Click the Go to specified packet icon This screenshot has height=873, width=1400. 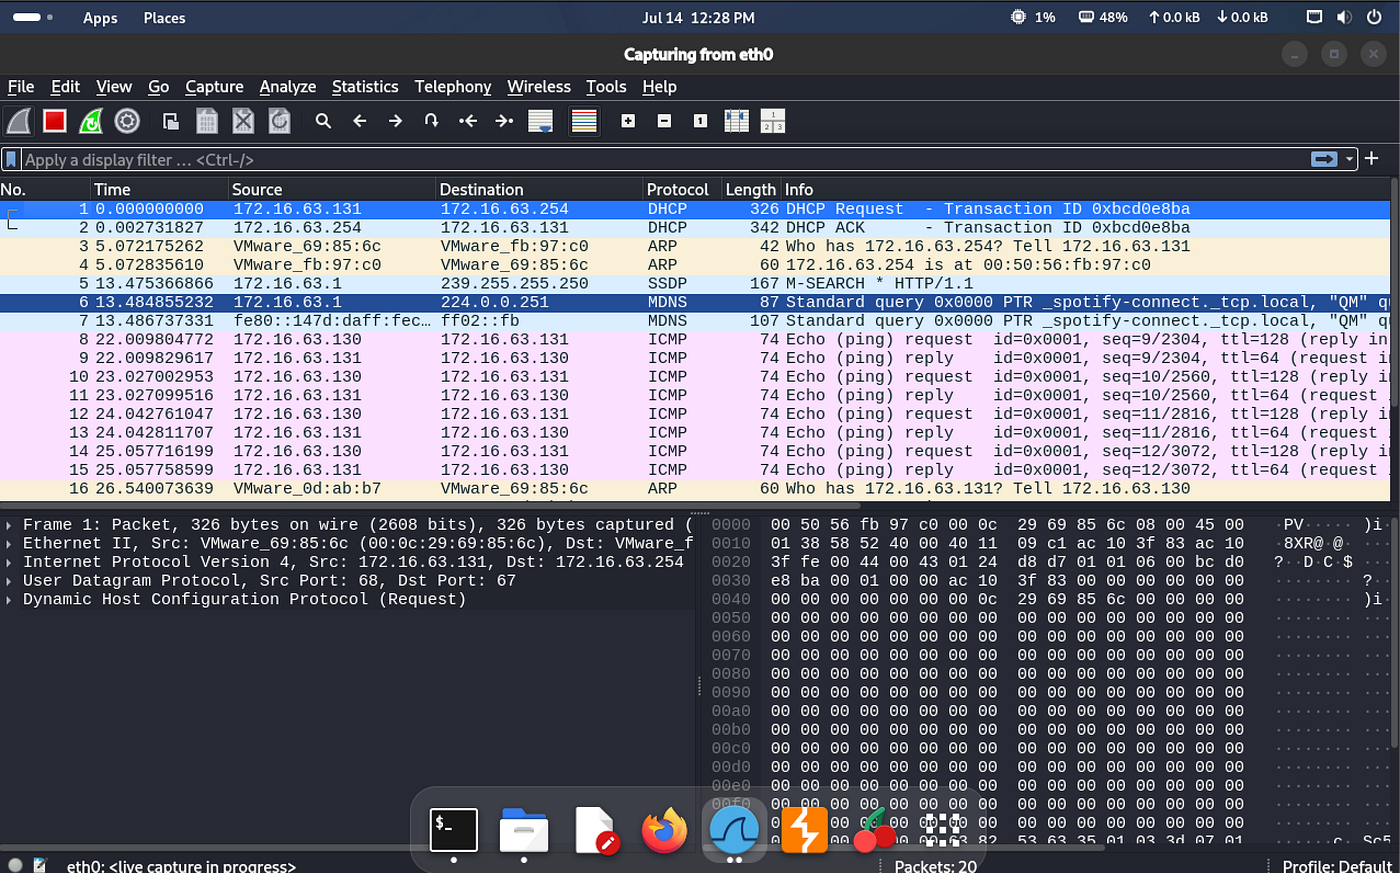coord(431,121)
